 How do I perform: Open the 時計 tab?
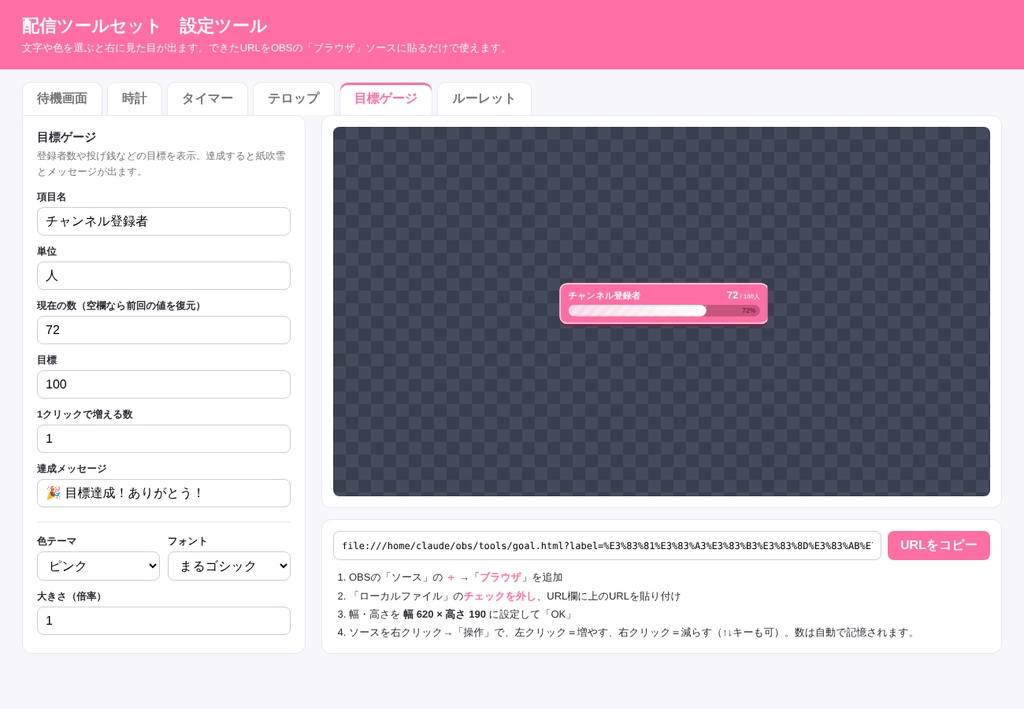(x=135, y=99)
